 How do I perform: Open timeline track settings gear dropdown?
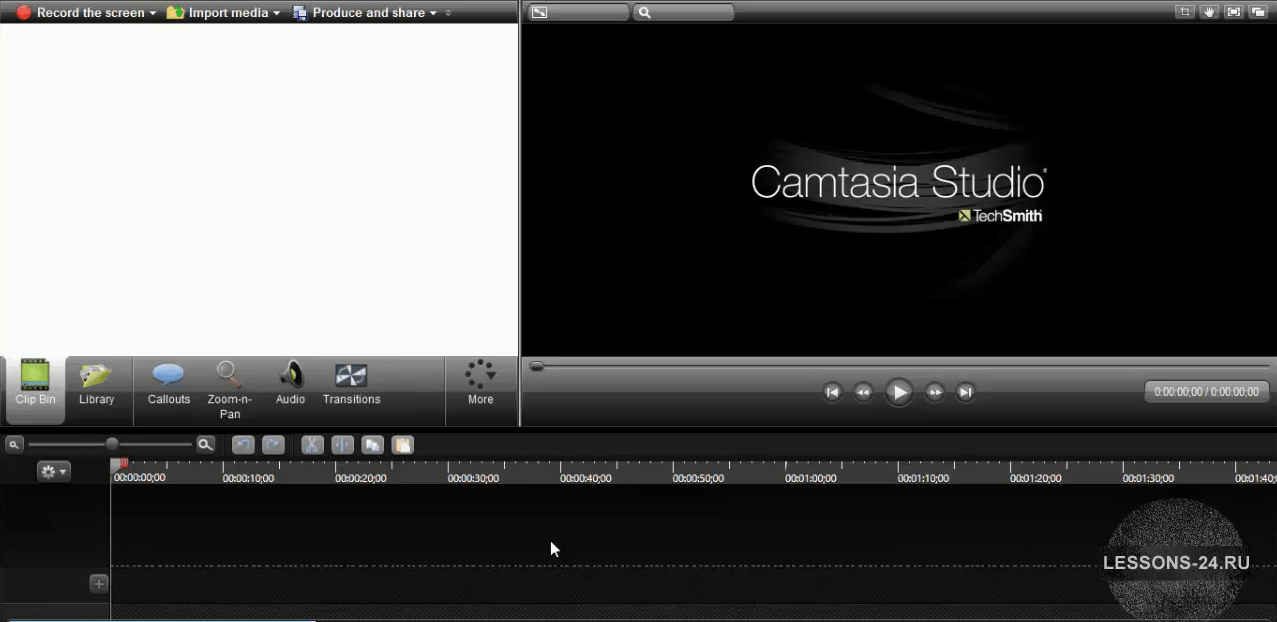pos(53,472)
